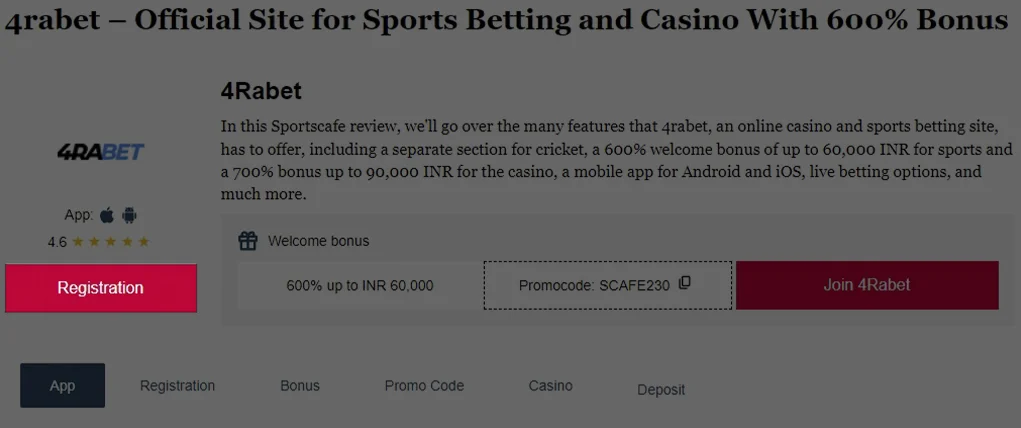Click the page title about 600% Bonus
The image size is (1021, 428).
click(506, 21)
